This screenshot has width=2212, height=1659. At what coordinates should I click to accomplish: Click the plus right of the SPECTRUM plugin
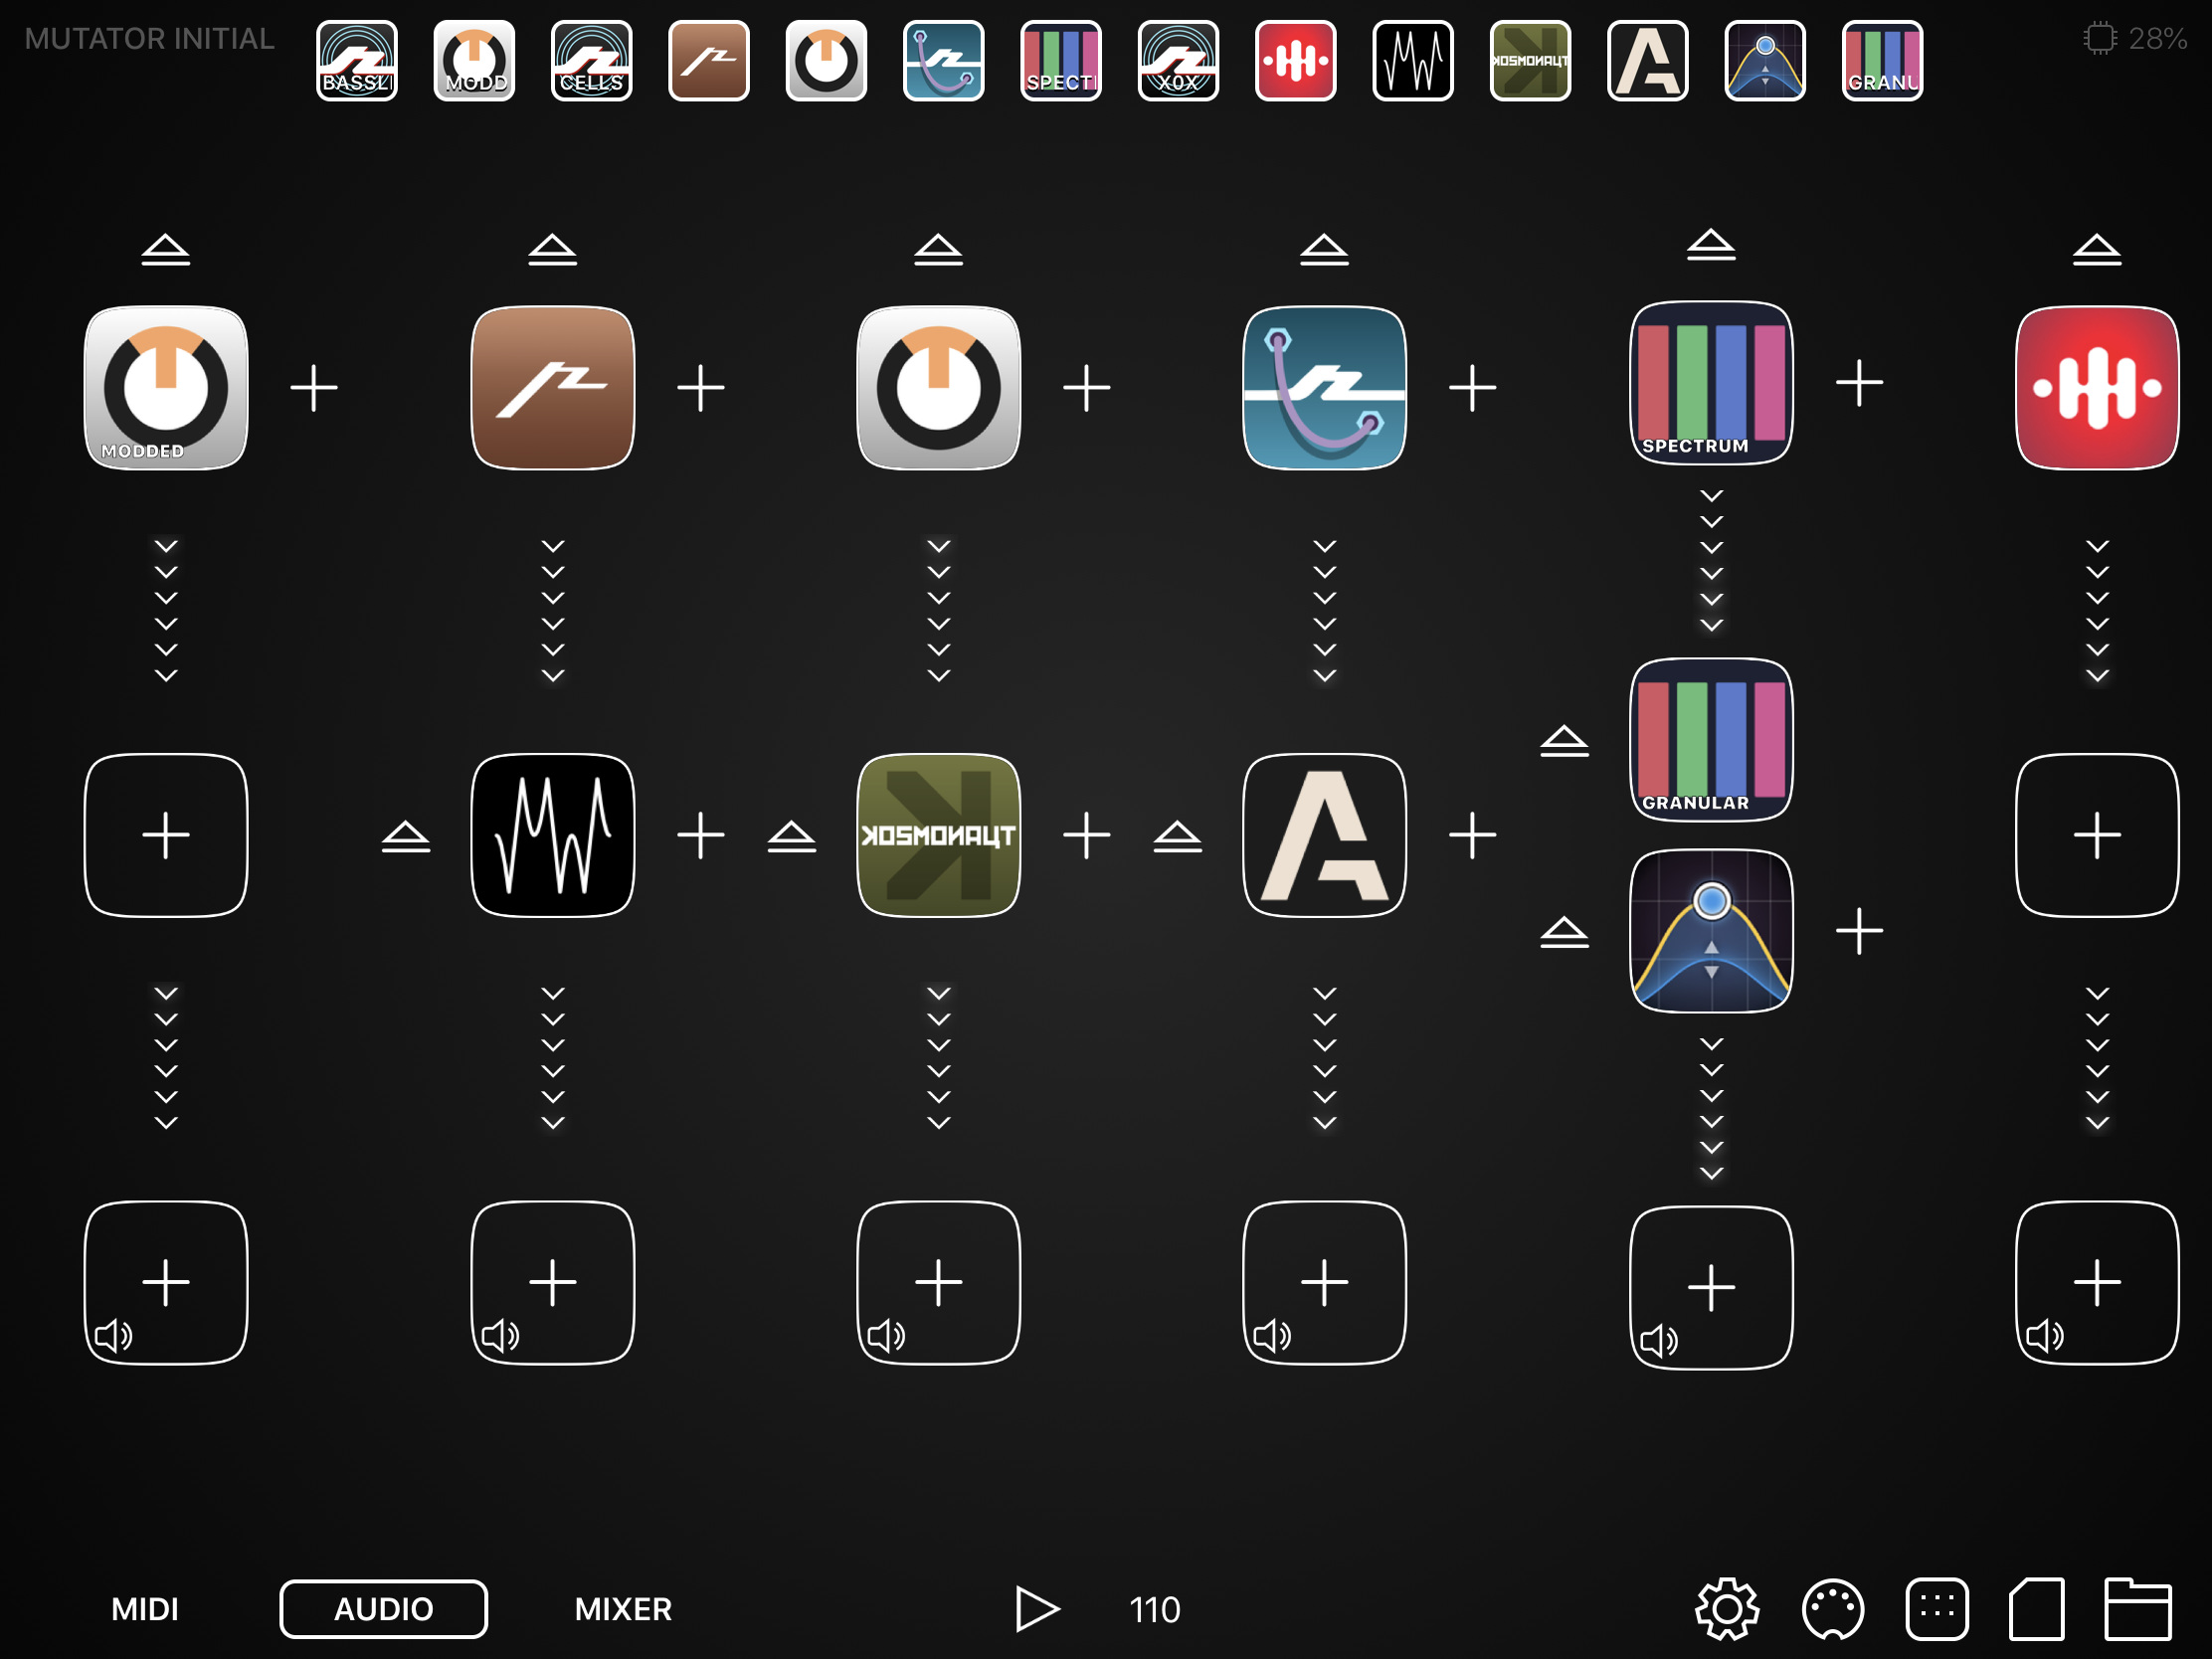[x=1860, y=383]
